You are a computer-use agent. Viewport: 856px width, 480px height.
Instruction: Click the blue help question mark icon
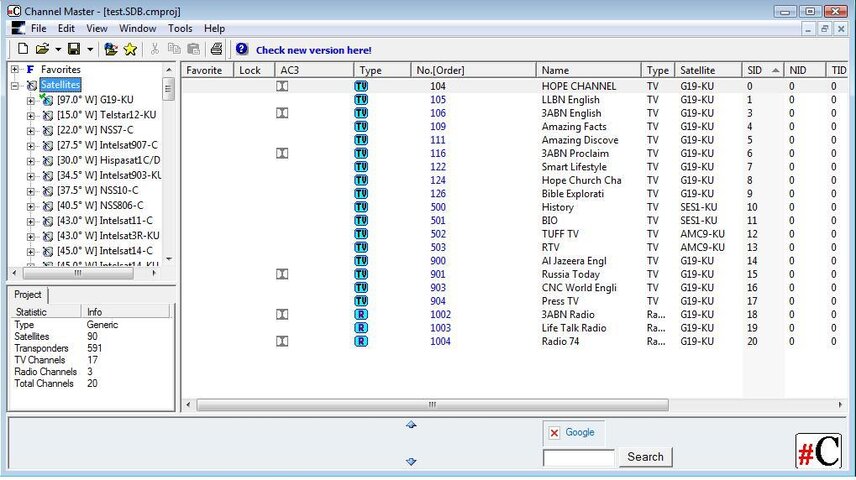242,49
